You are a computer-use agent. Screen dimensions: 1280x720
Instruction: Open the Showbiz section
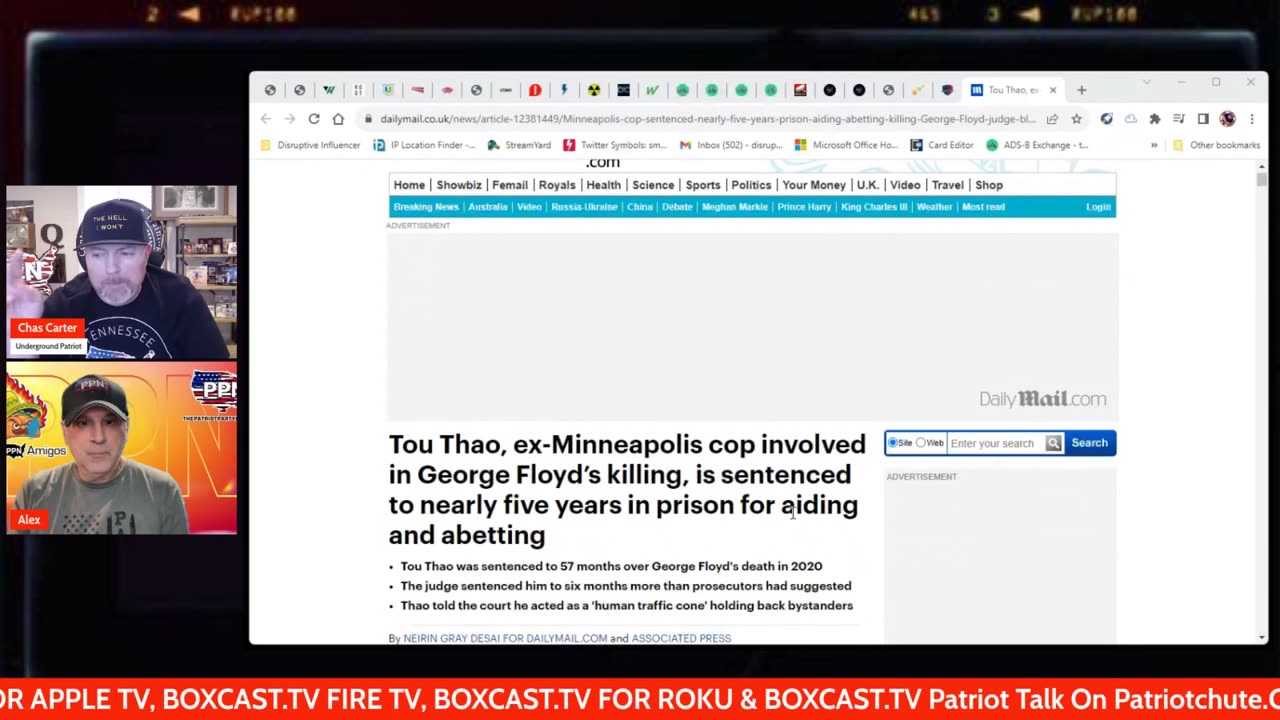(x=459, y=185)
